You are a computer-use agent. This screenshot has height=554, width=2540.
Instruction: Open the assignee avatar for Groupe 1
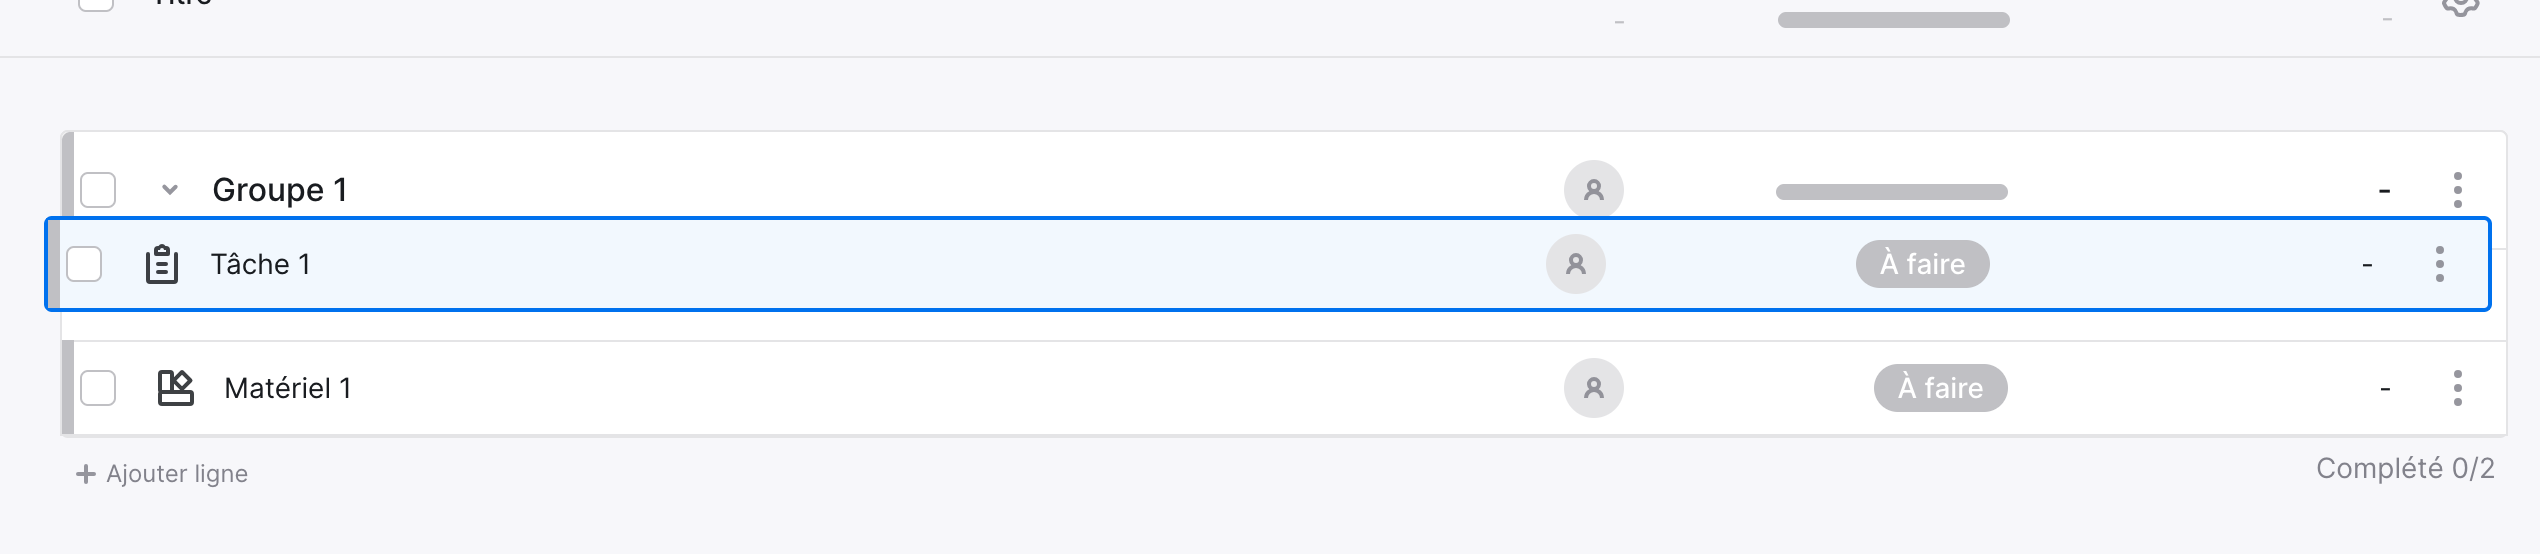pyautogui.click(x=1594, y=190)
